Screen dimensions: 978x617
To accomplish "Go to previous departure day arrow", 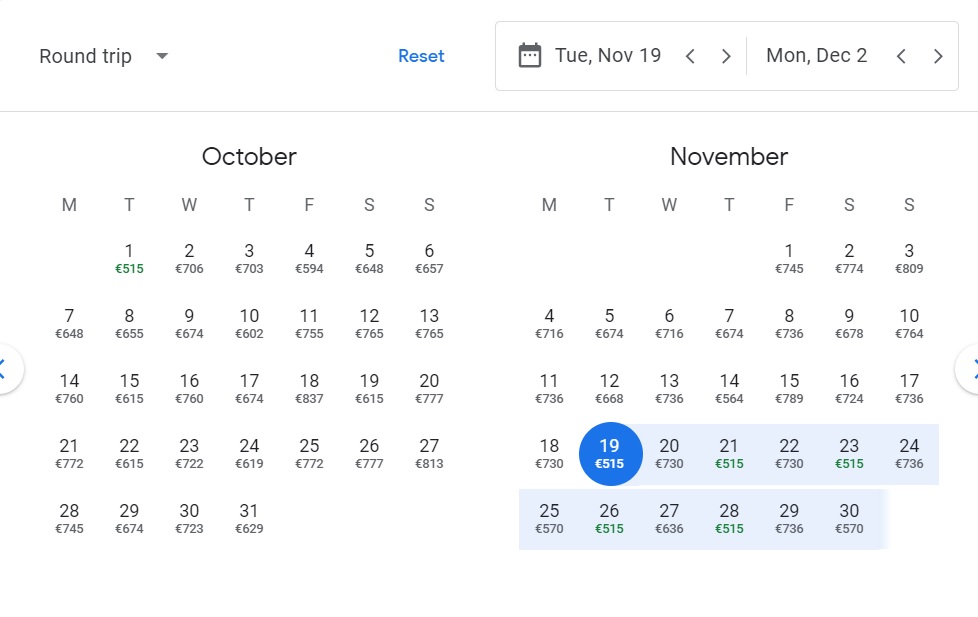I will tap(690, 56).
